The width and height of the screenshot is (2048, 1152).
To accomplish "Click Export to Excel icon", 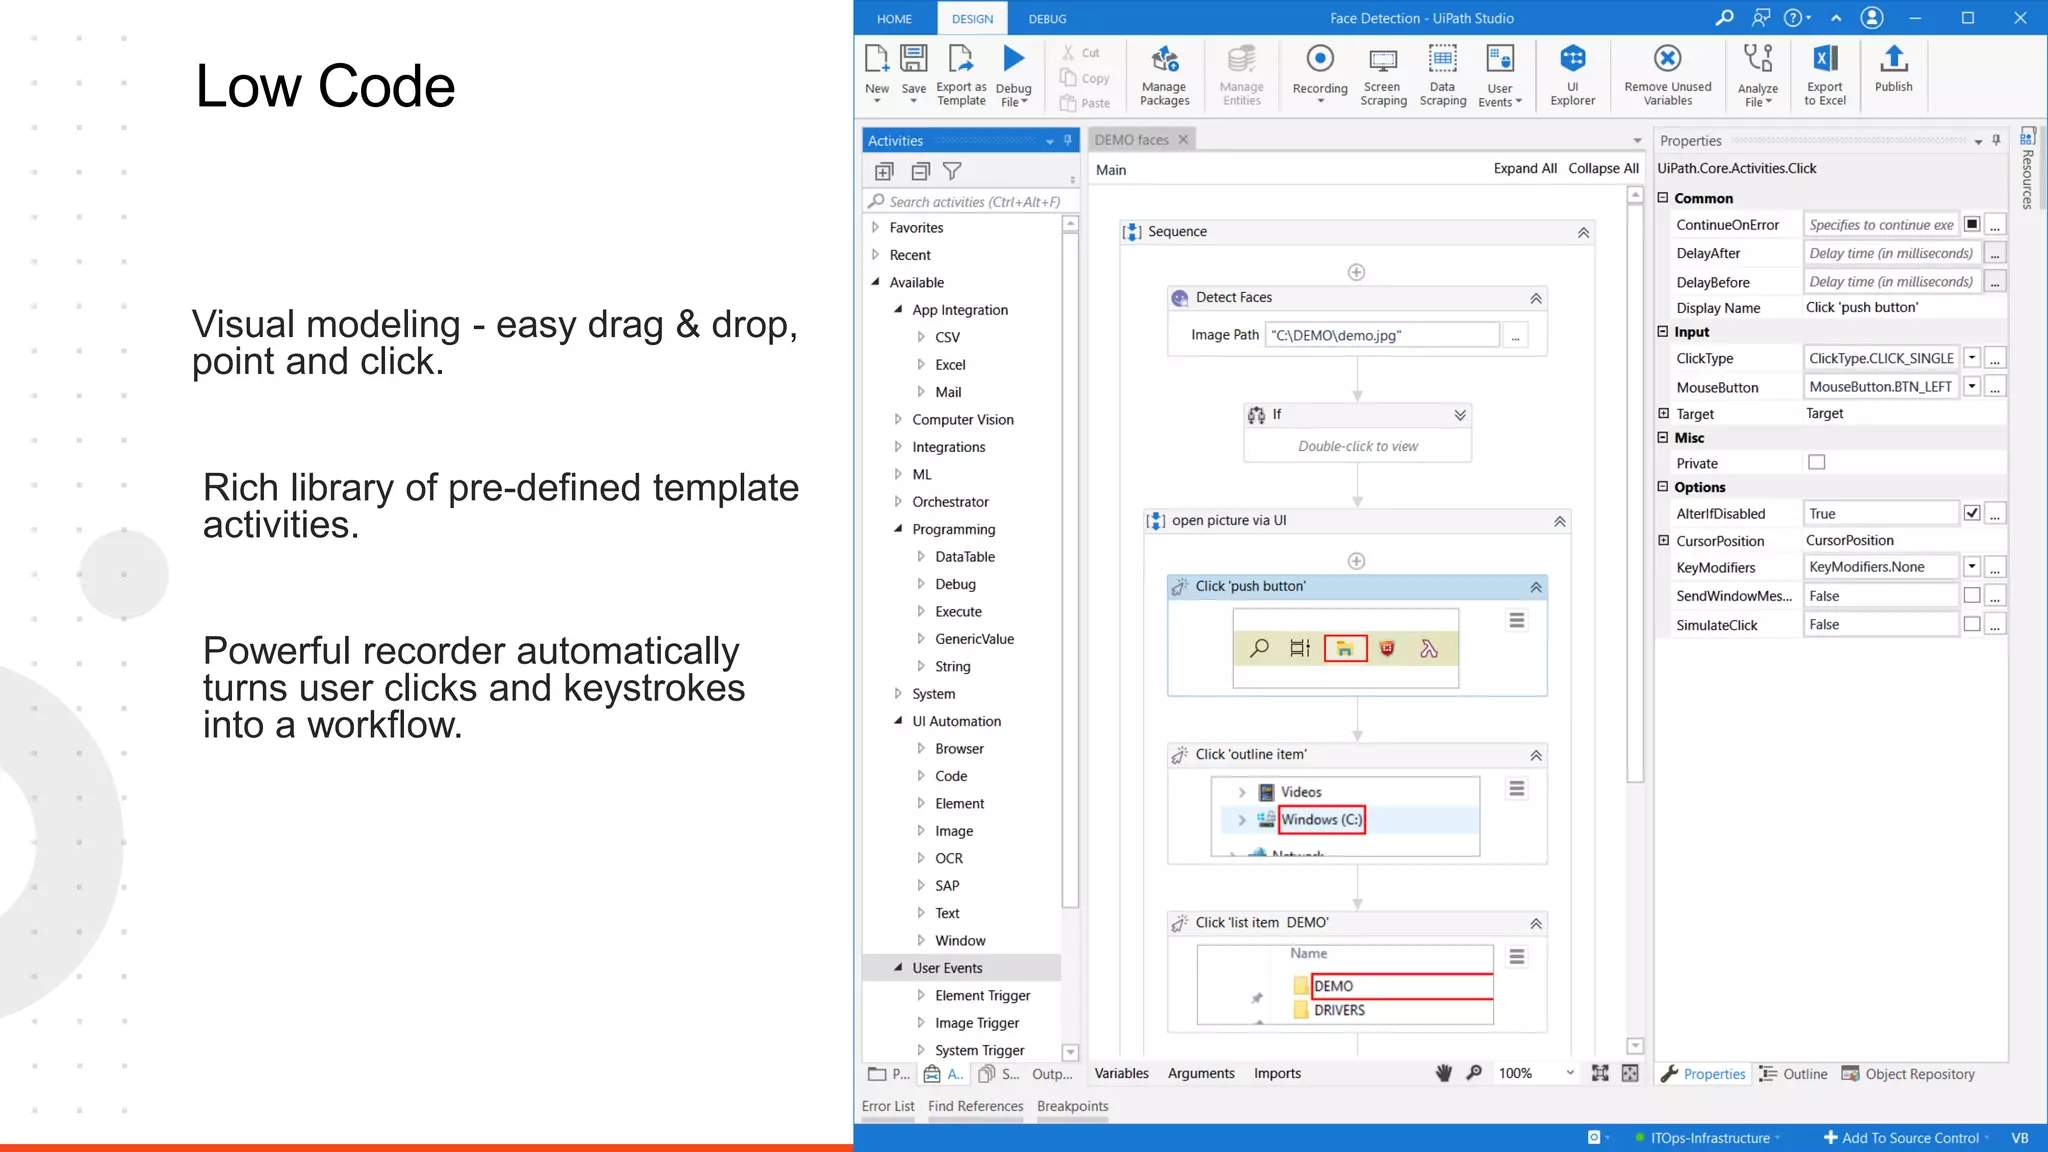I will tap(1825, 59).
